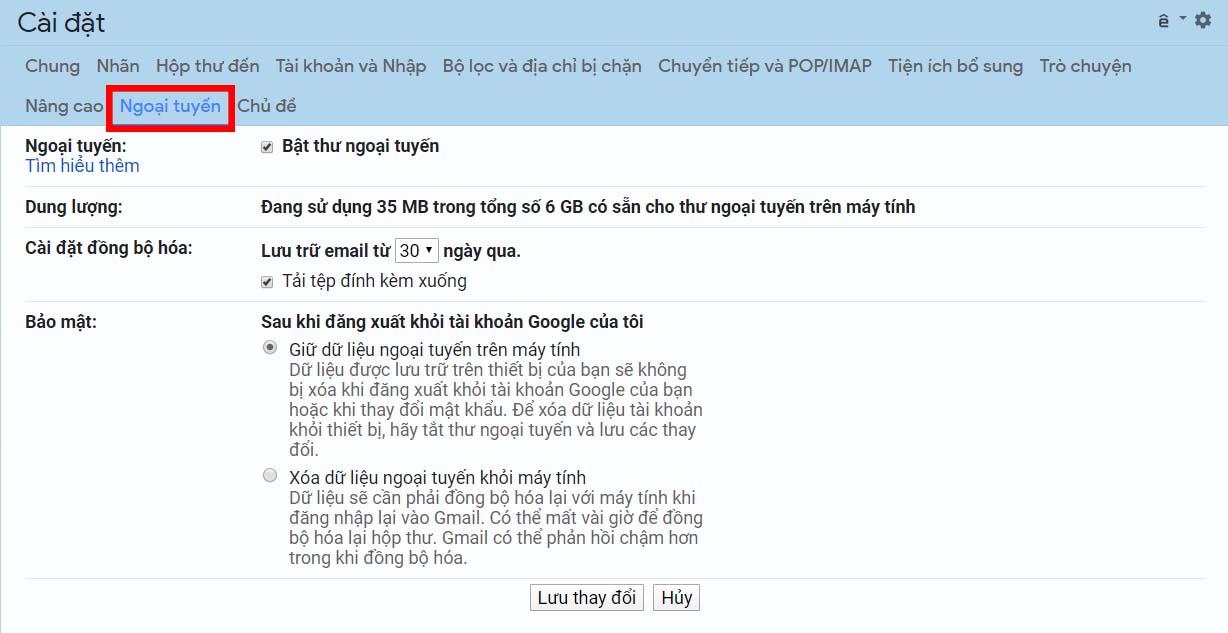This screenshot has width=1228, height=633.
Task: Switch to the Chung tab
Action: 52,66
